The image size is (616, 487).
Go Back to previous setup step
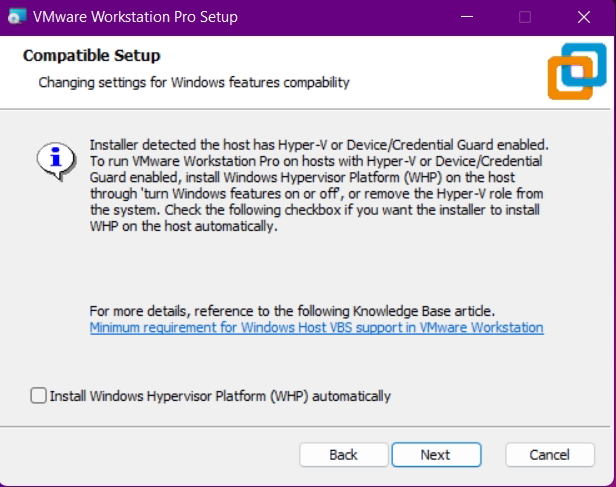[343, 454]
